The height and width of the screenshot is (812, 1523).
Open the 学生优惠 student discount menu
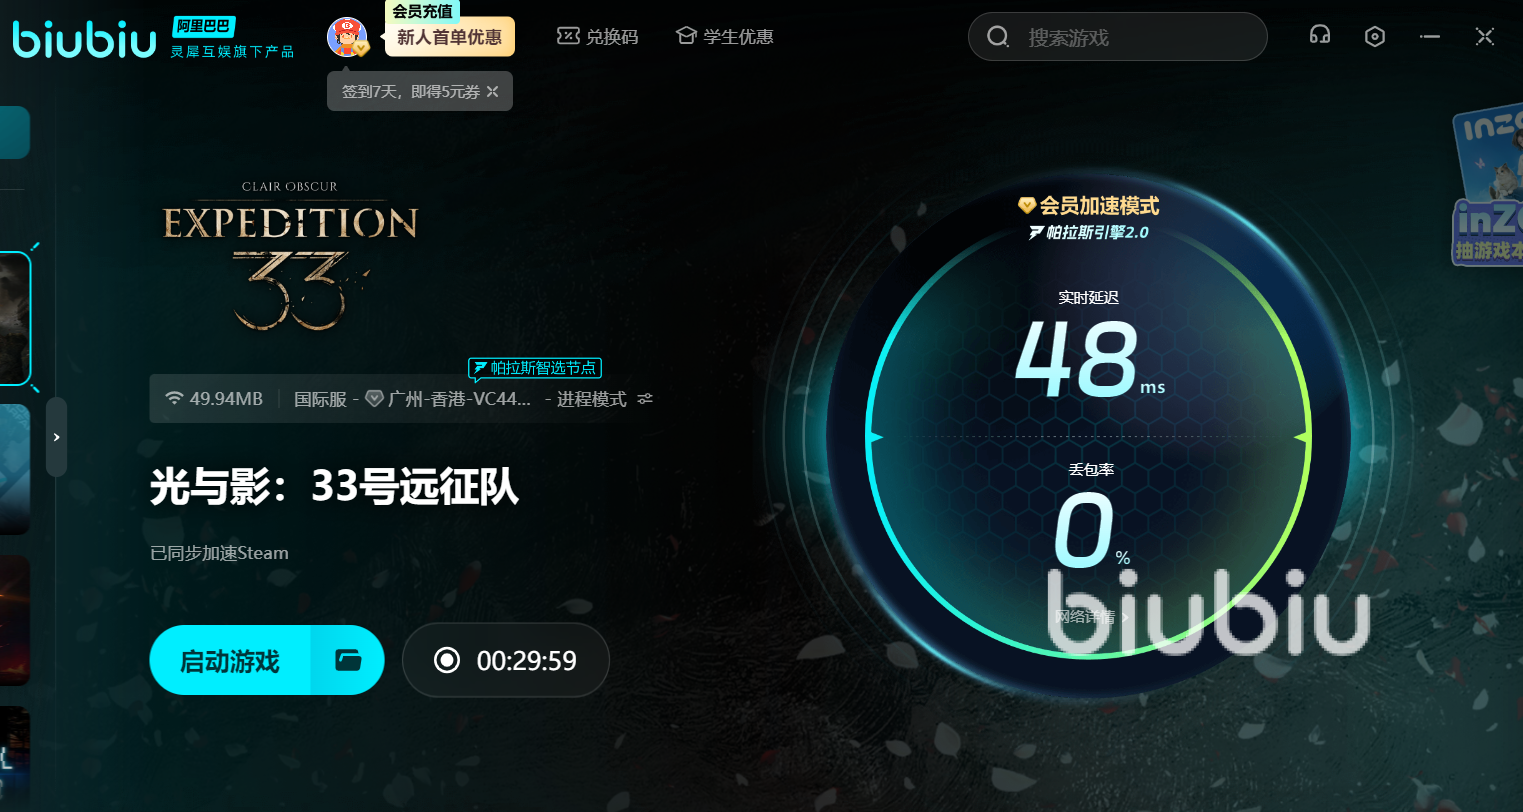[x=725, y=37]
